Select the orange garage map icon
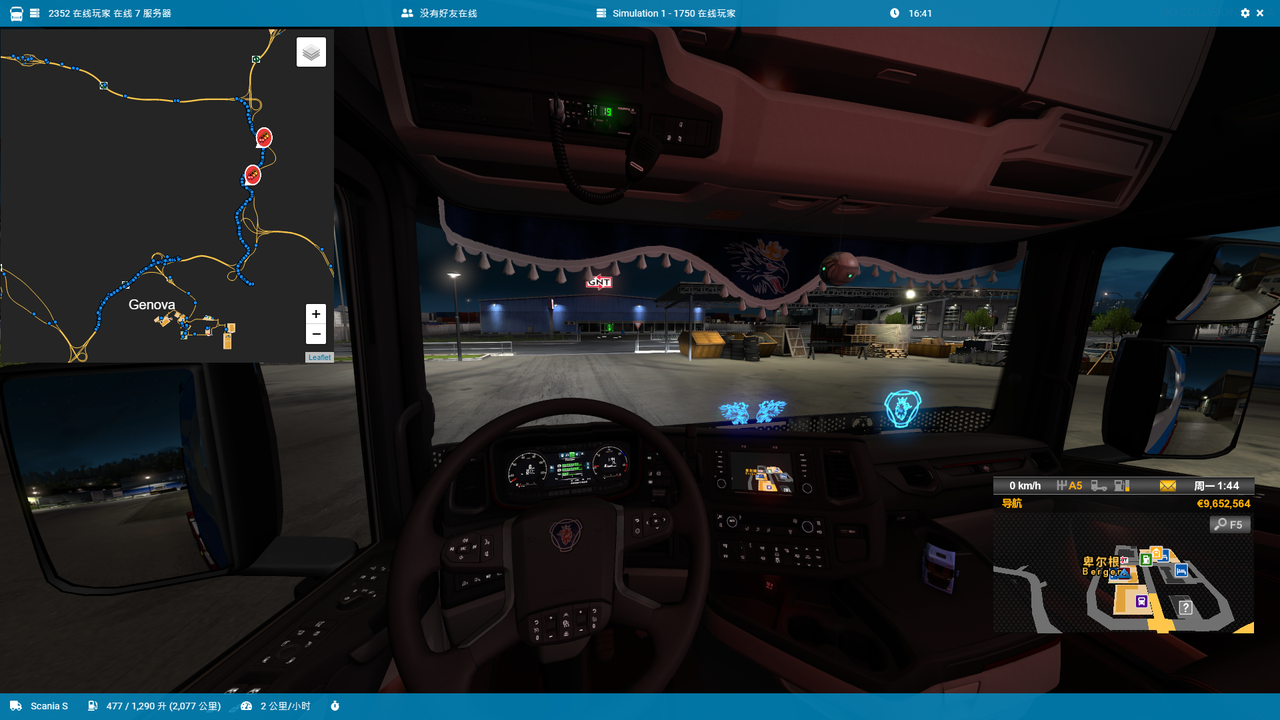This screenshot has width=1280, height=720. (x=1157, y=553)
